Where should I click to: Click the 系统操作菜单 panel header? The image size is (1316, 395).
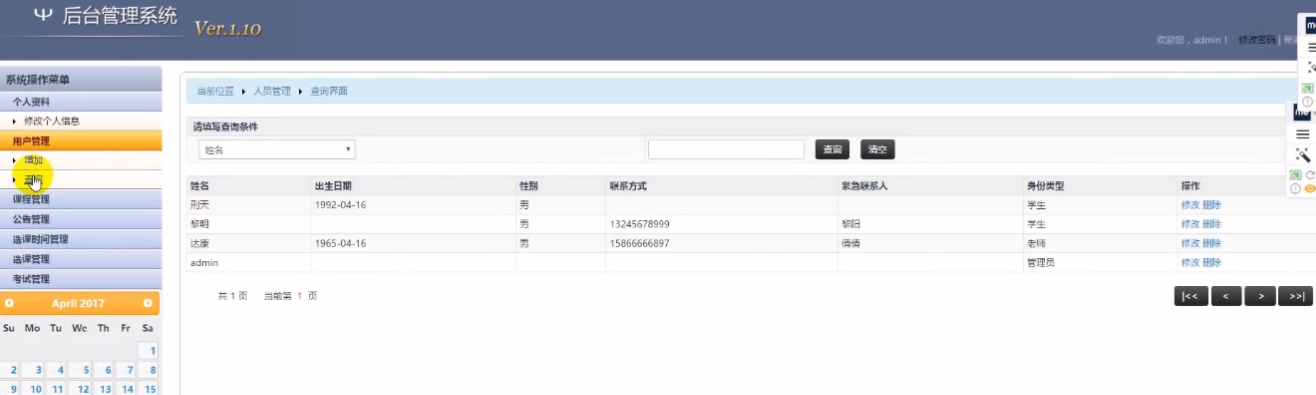point(37,79)
